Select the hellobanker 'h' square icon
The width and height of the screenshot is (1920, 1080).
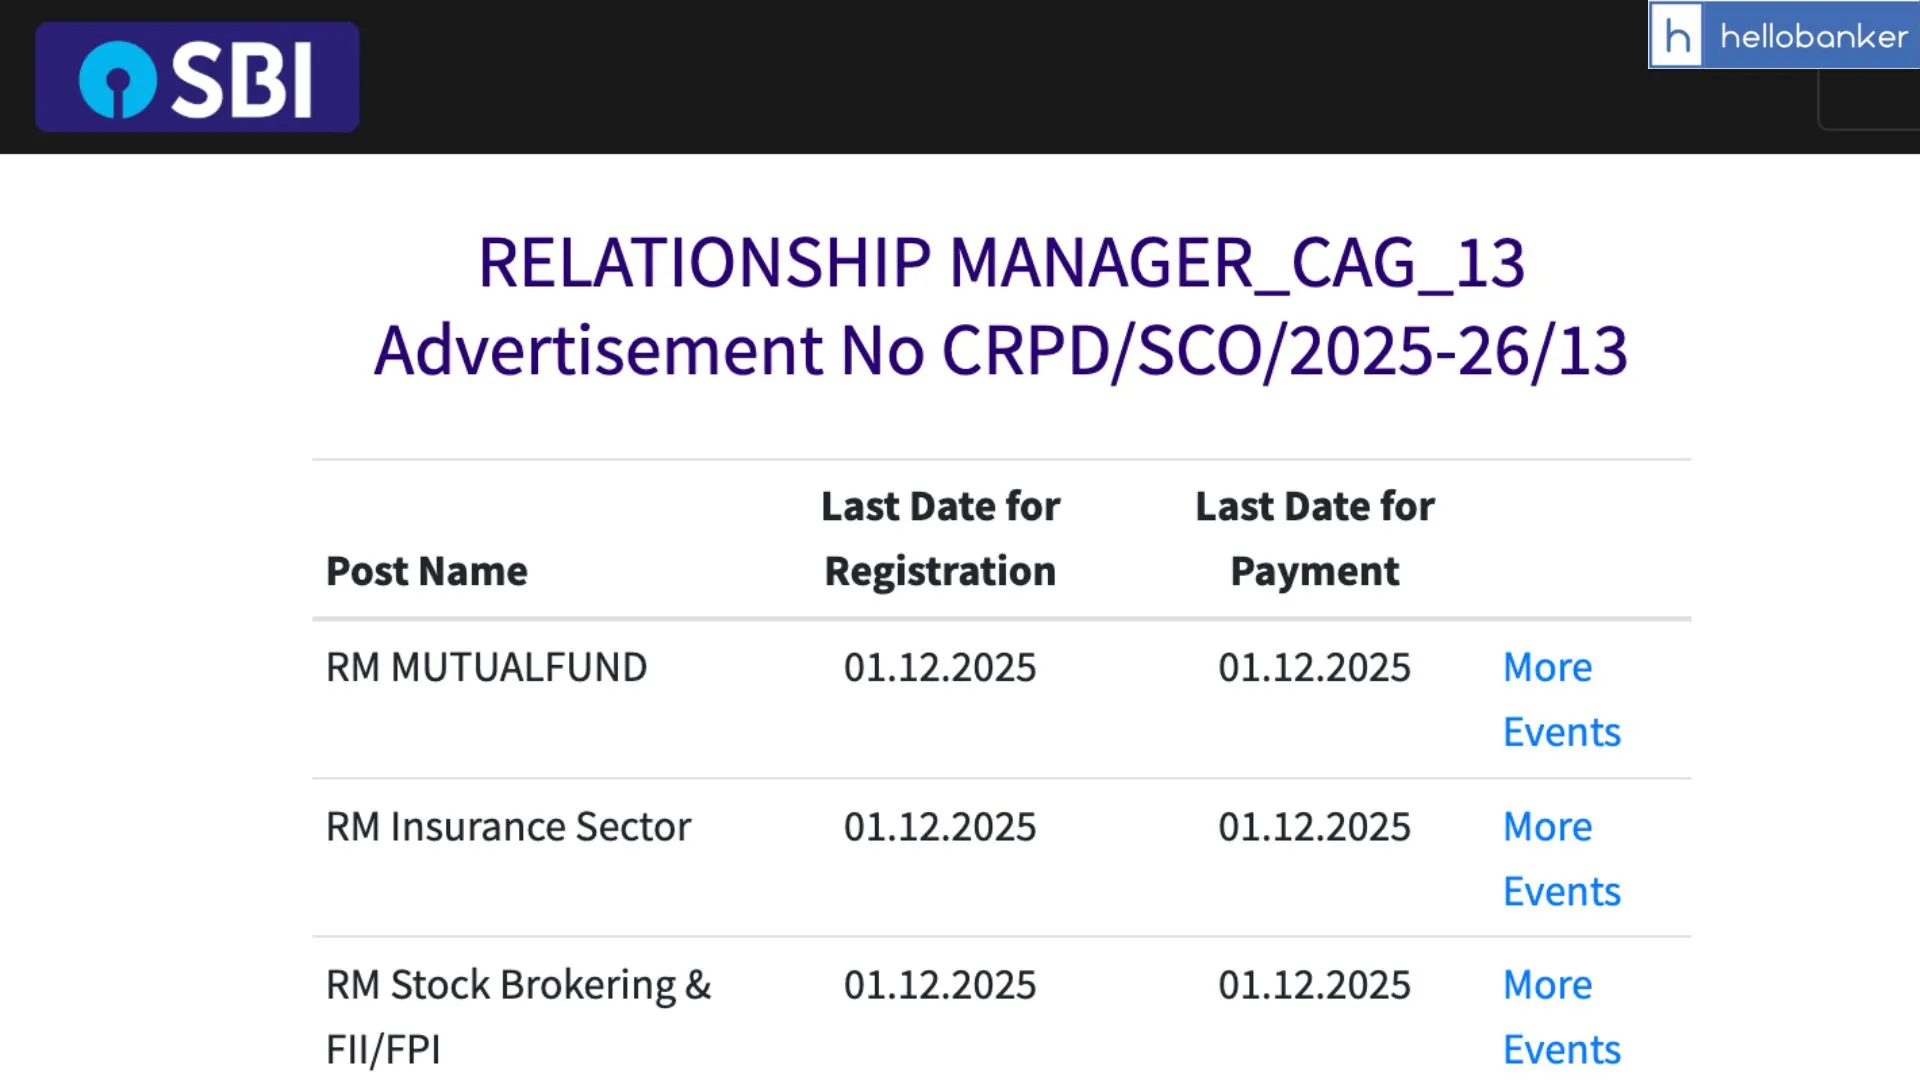[1678, 36]
